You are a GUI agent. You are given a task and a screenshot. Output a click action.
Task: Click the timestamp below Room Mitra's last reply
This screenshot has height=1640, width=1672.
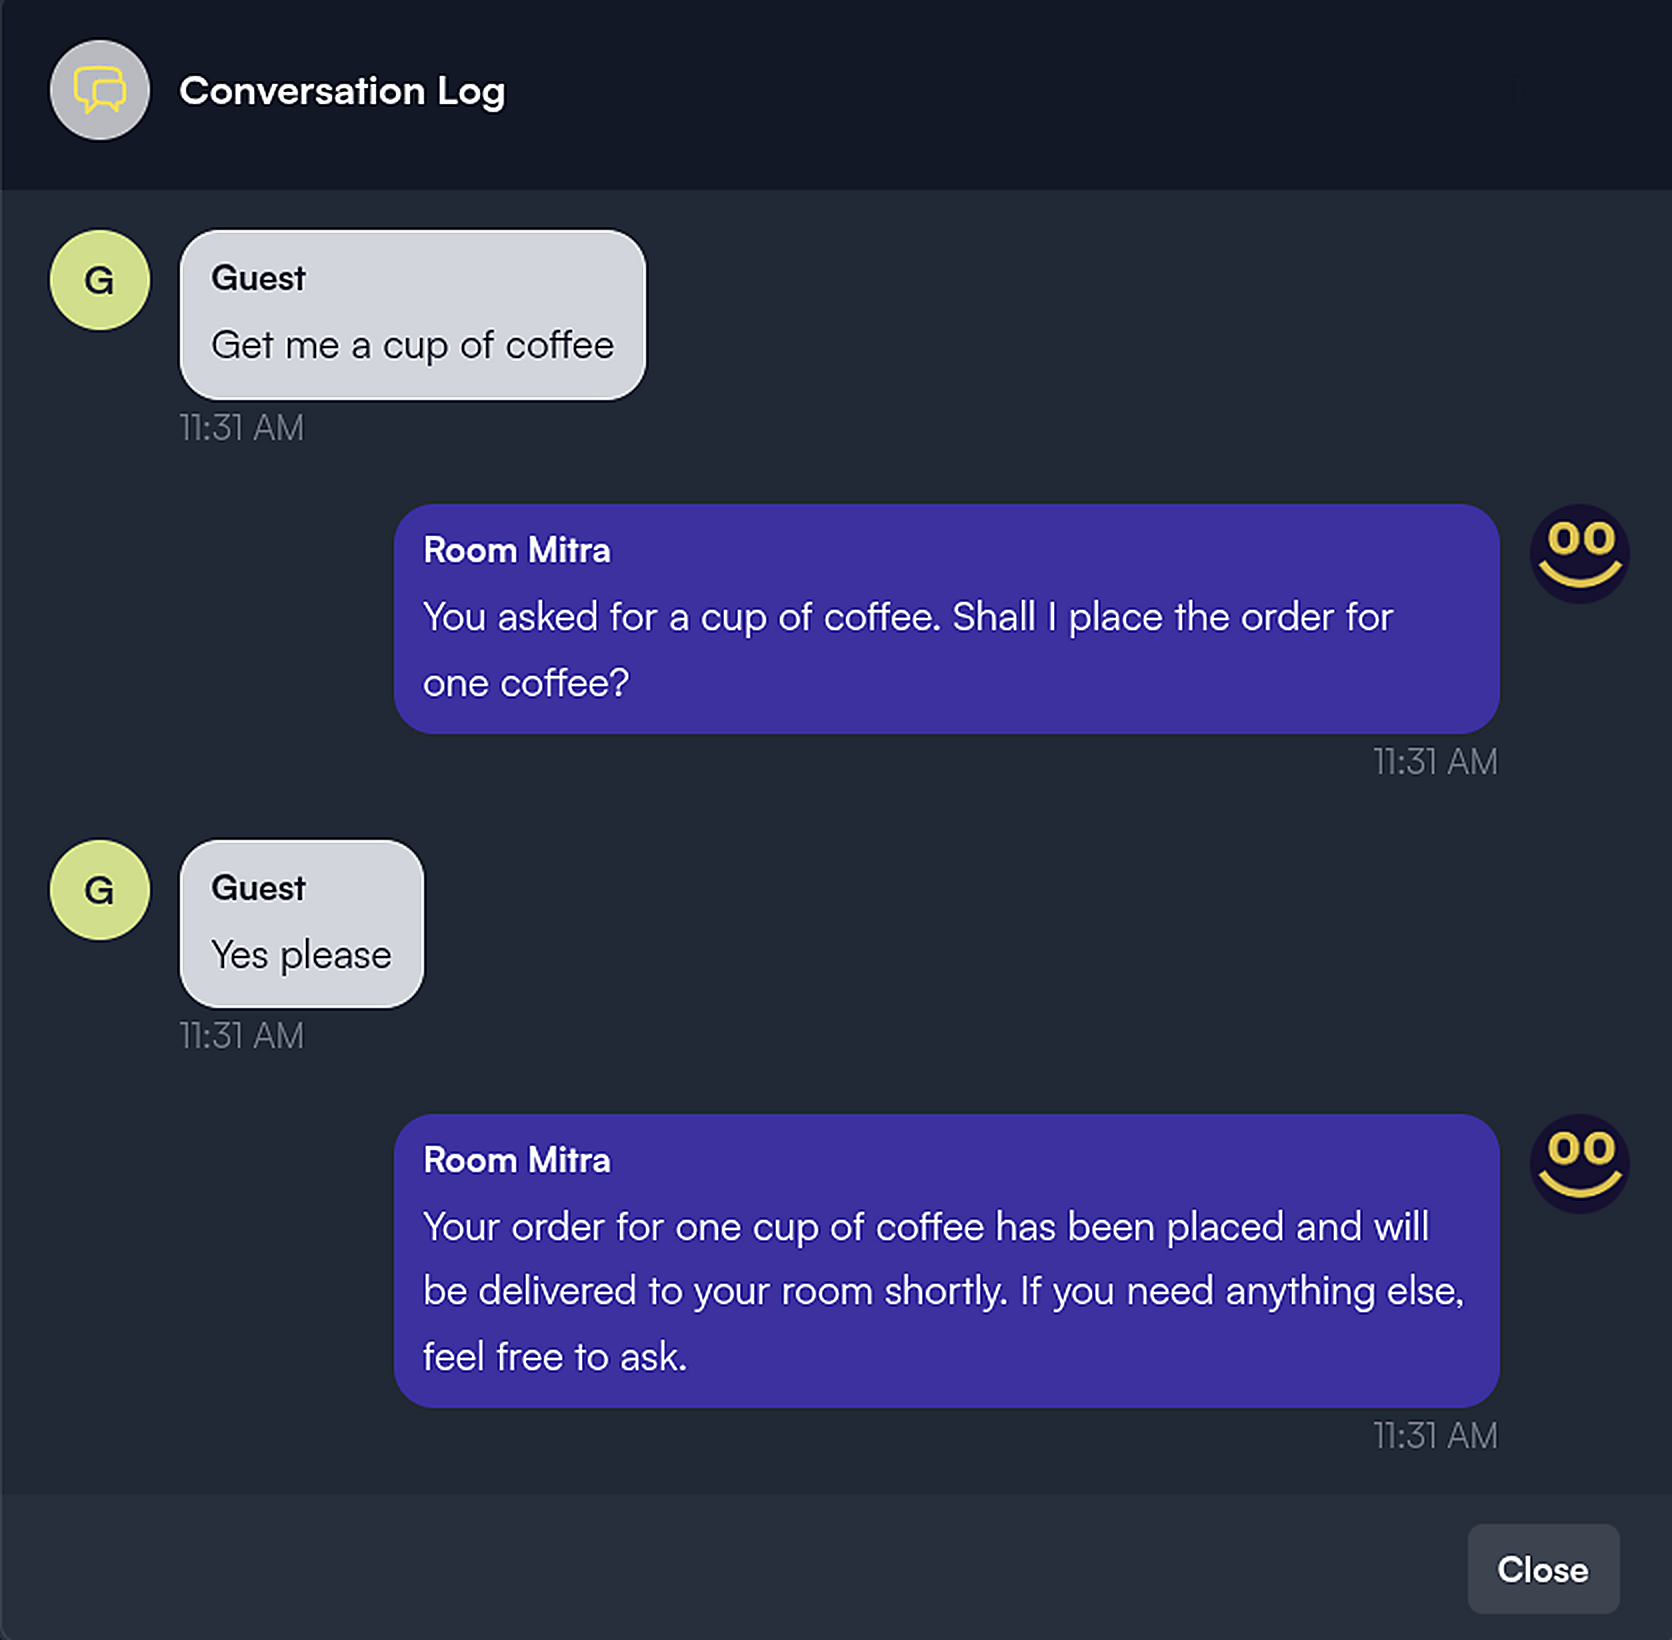1434,1436
